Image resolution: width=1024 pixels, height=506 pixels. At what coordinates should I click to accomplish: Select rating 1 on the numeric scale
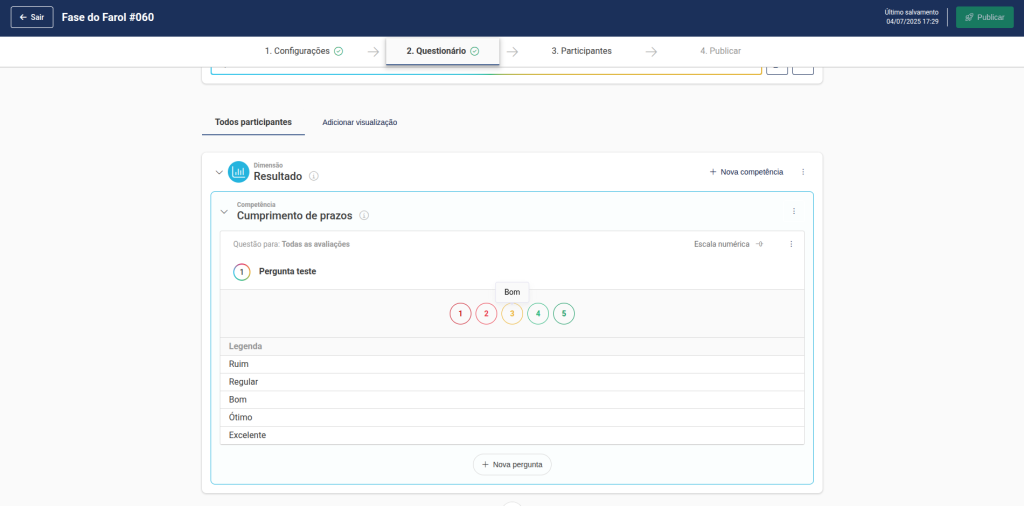(x=460, y=314)
